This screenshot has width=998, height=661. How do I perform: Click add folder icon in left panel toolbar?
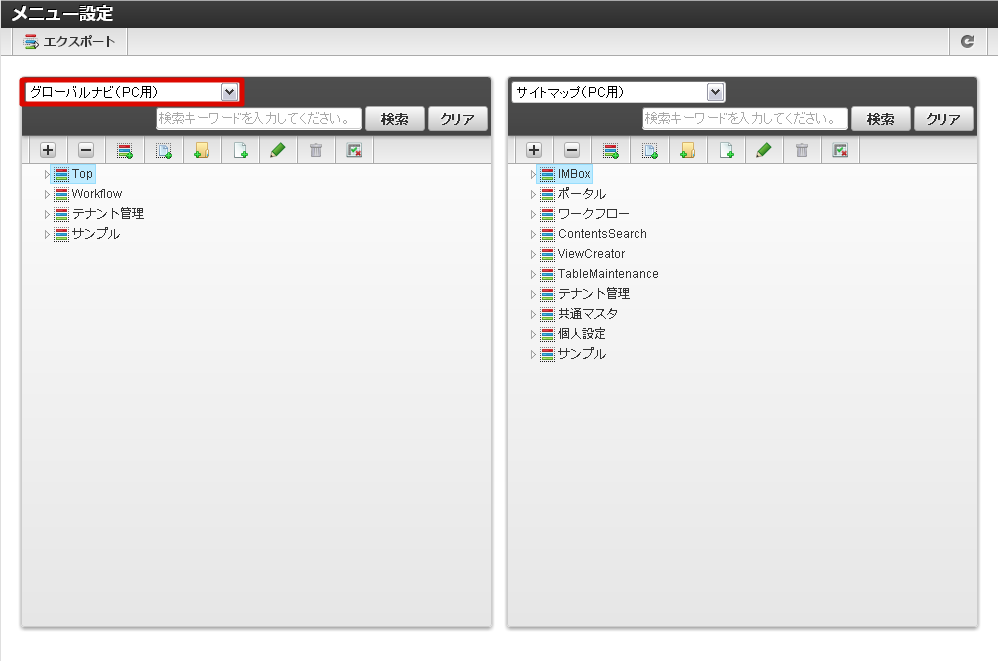(x=202, y=150)
